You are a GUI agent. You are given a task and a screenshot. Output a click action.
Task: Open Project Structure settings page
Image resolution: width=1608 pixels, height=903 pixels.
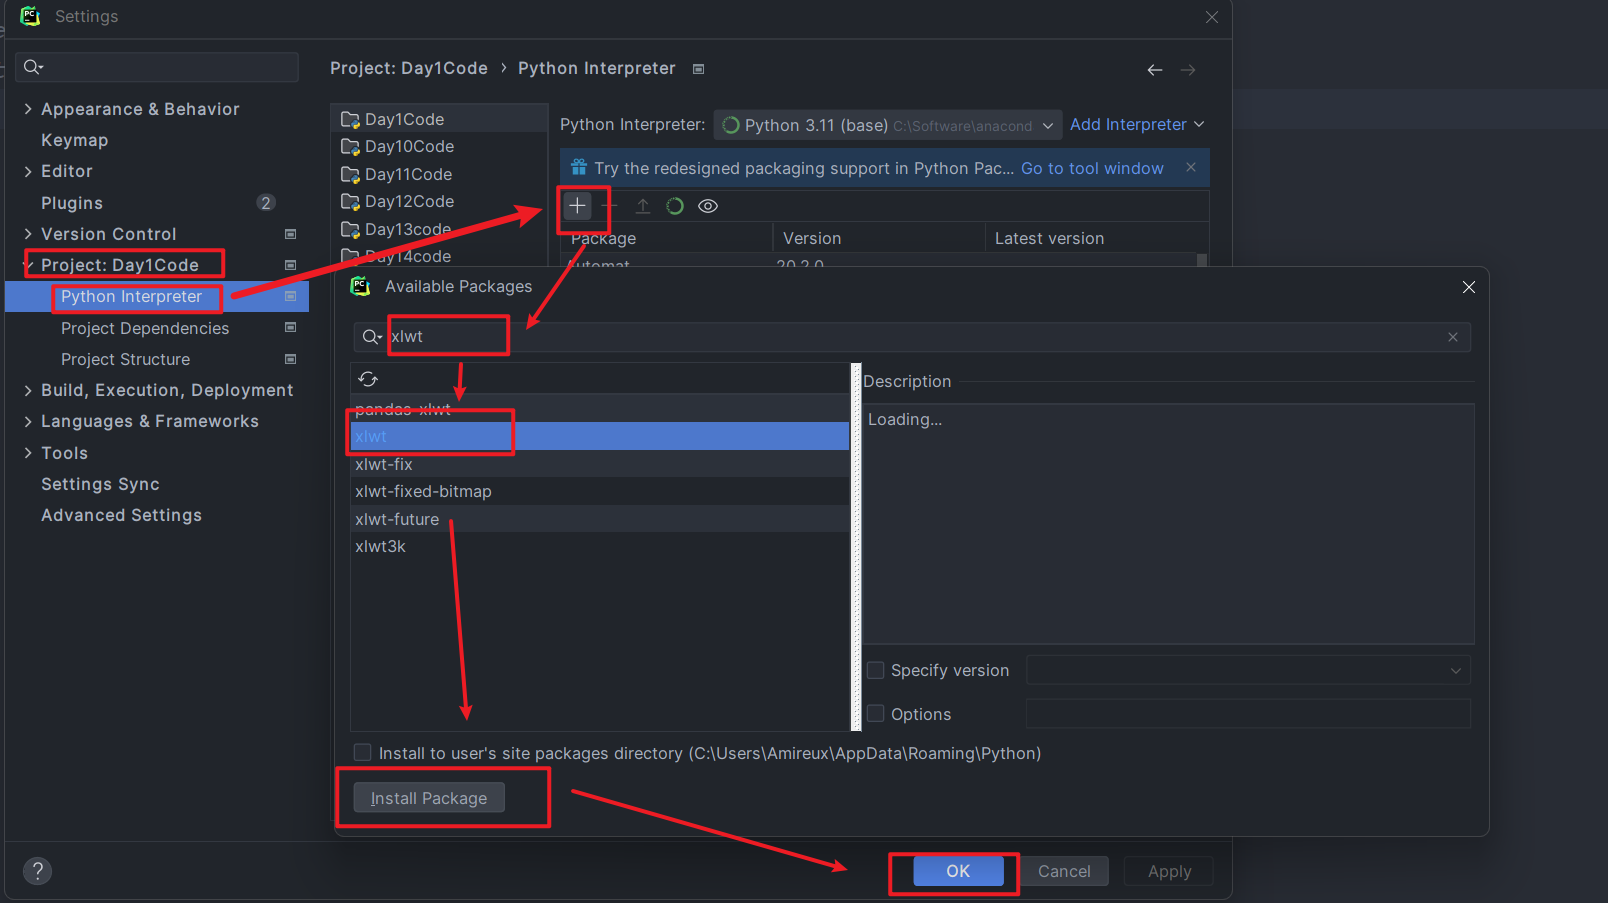pyautogui.click(x=125, y=359)
